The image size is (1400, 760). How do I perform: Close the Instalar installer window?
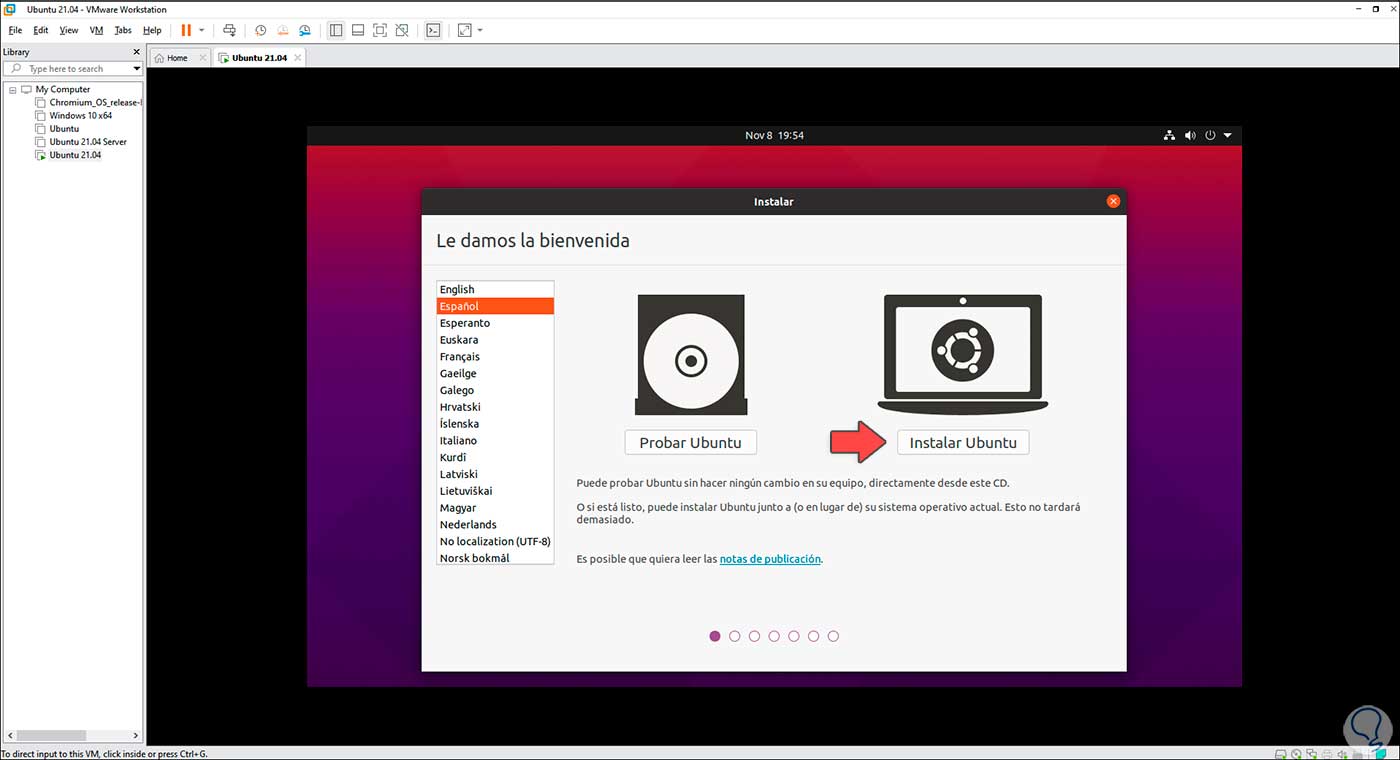1113,201
